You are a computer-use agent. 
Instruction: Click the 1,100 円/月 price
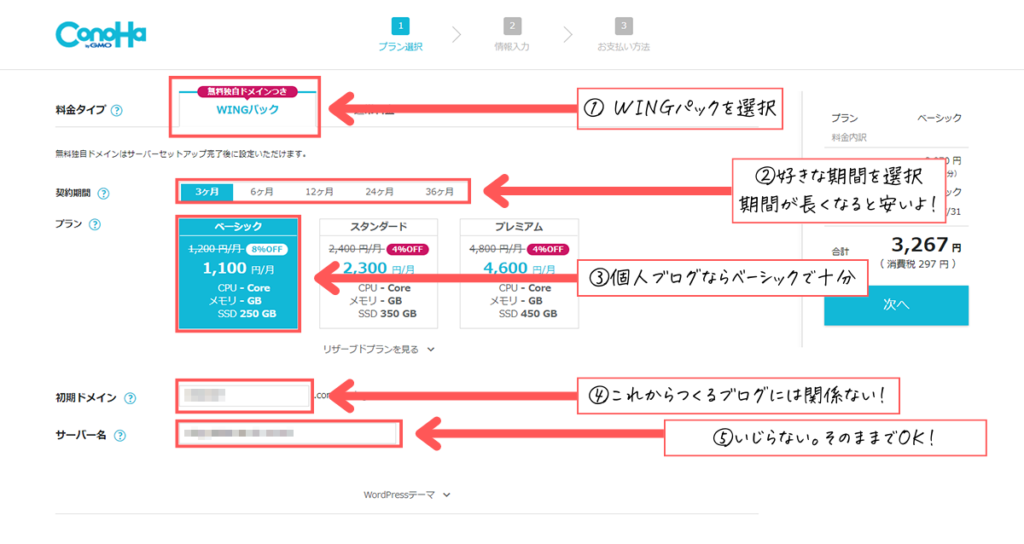coord(238,268)
